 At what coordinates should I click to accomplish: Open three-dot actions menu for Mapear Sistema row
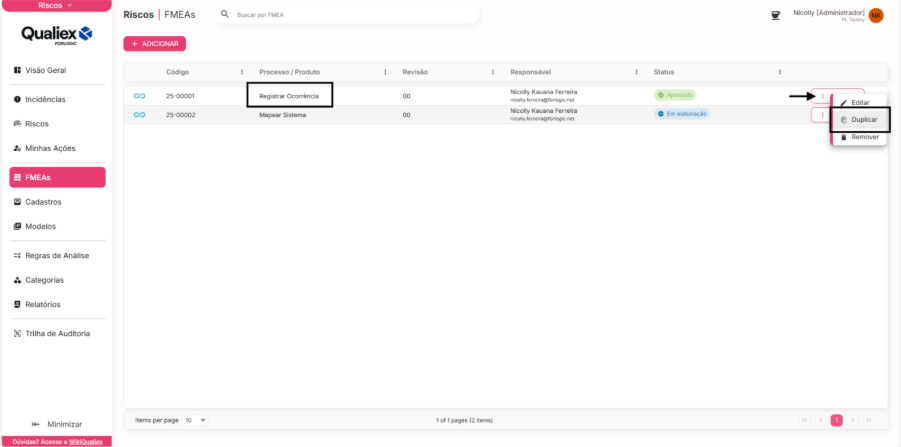822,115
